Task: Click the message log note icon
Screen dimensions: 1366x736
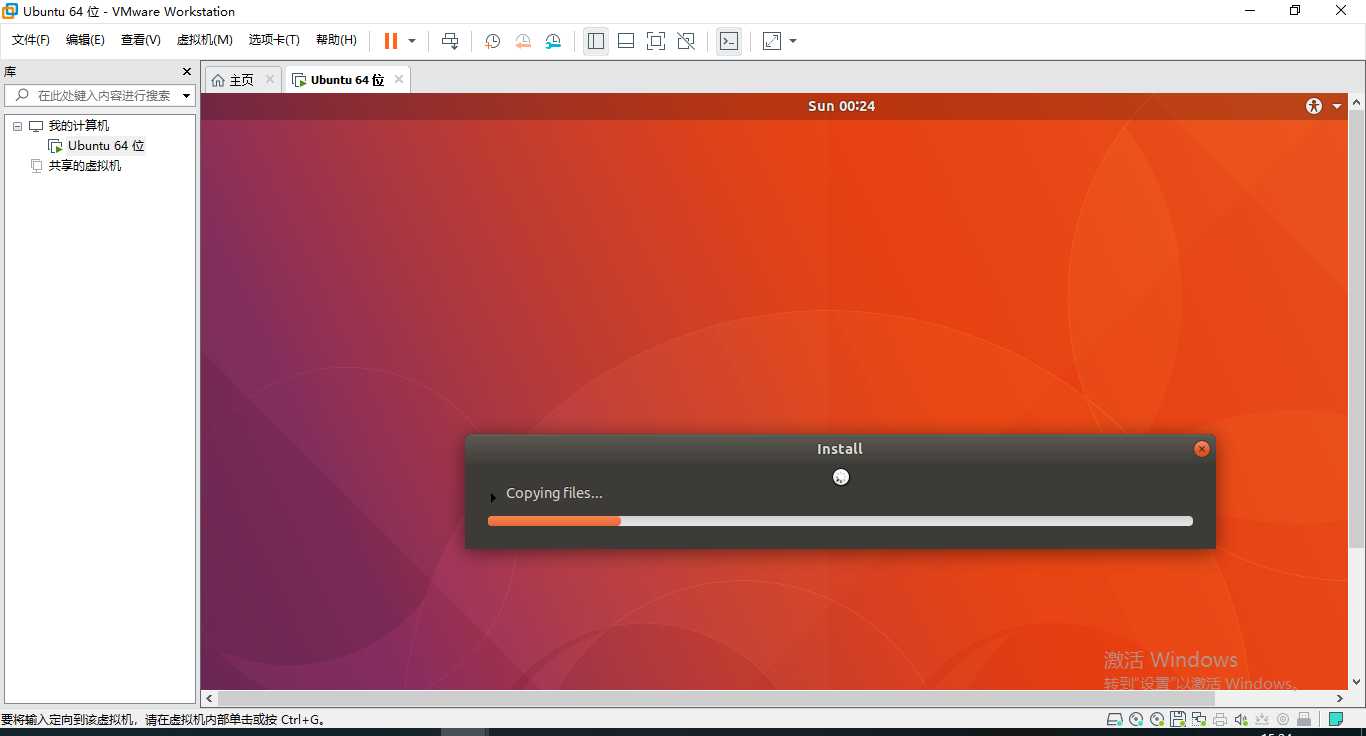Action: (x=1336, y=719)
